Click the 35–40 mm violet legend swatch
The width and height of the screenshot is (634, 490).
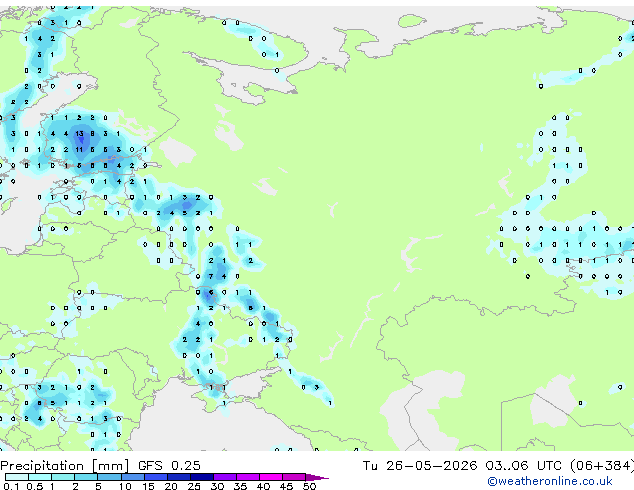coord(247,477)
